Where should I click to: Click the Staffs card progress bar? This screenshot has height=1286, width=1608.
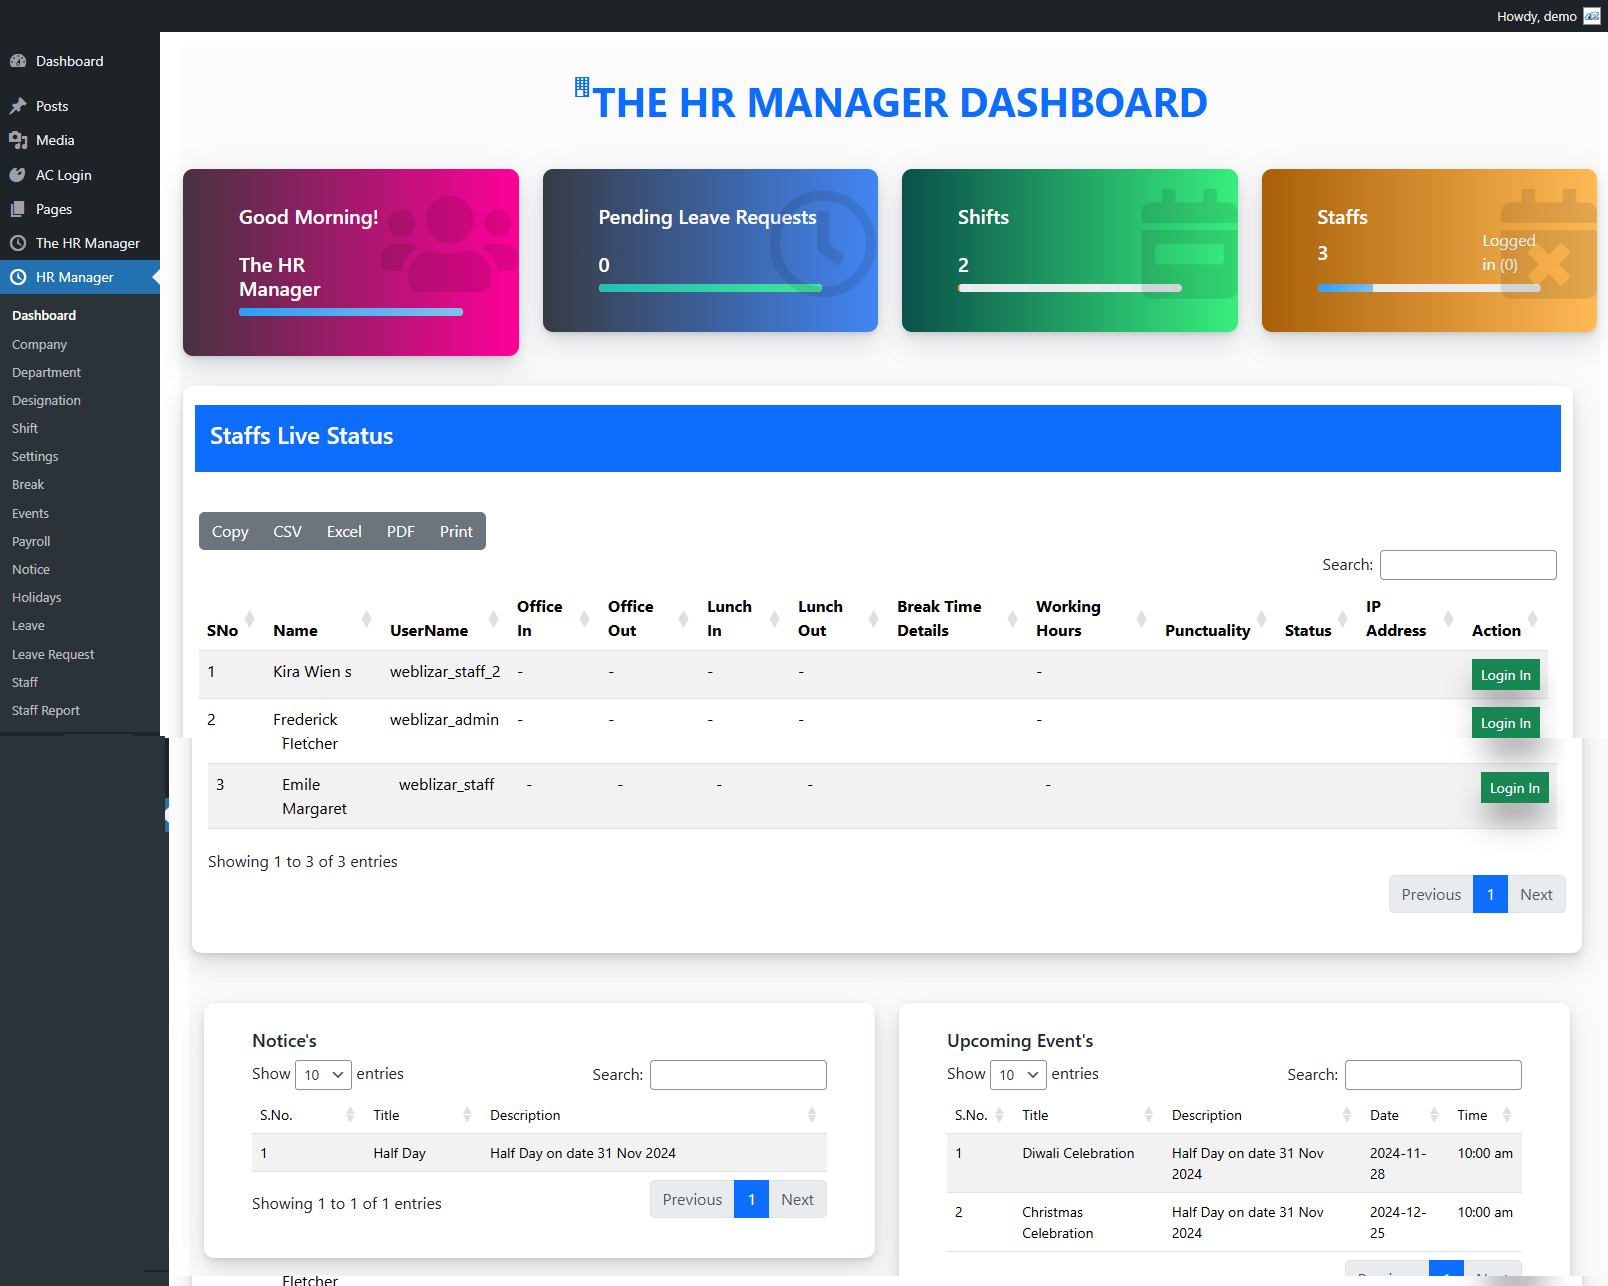click(x=1429, y=288)
